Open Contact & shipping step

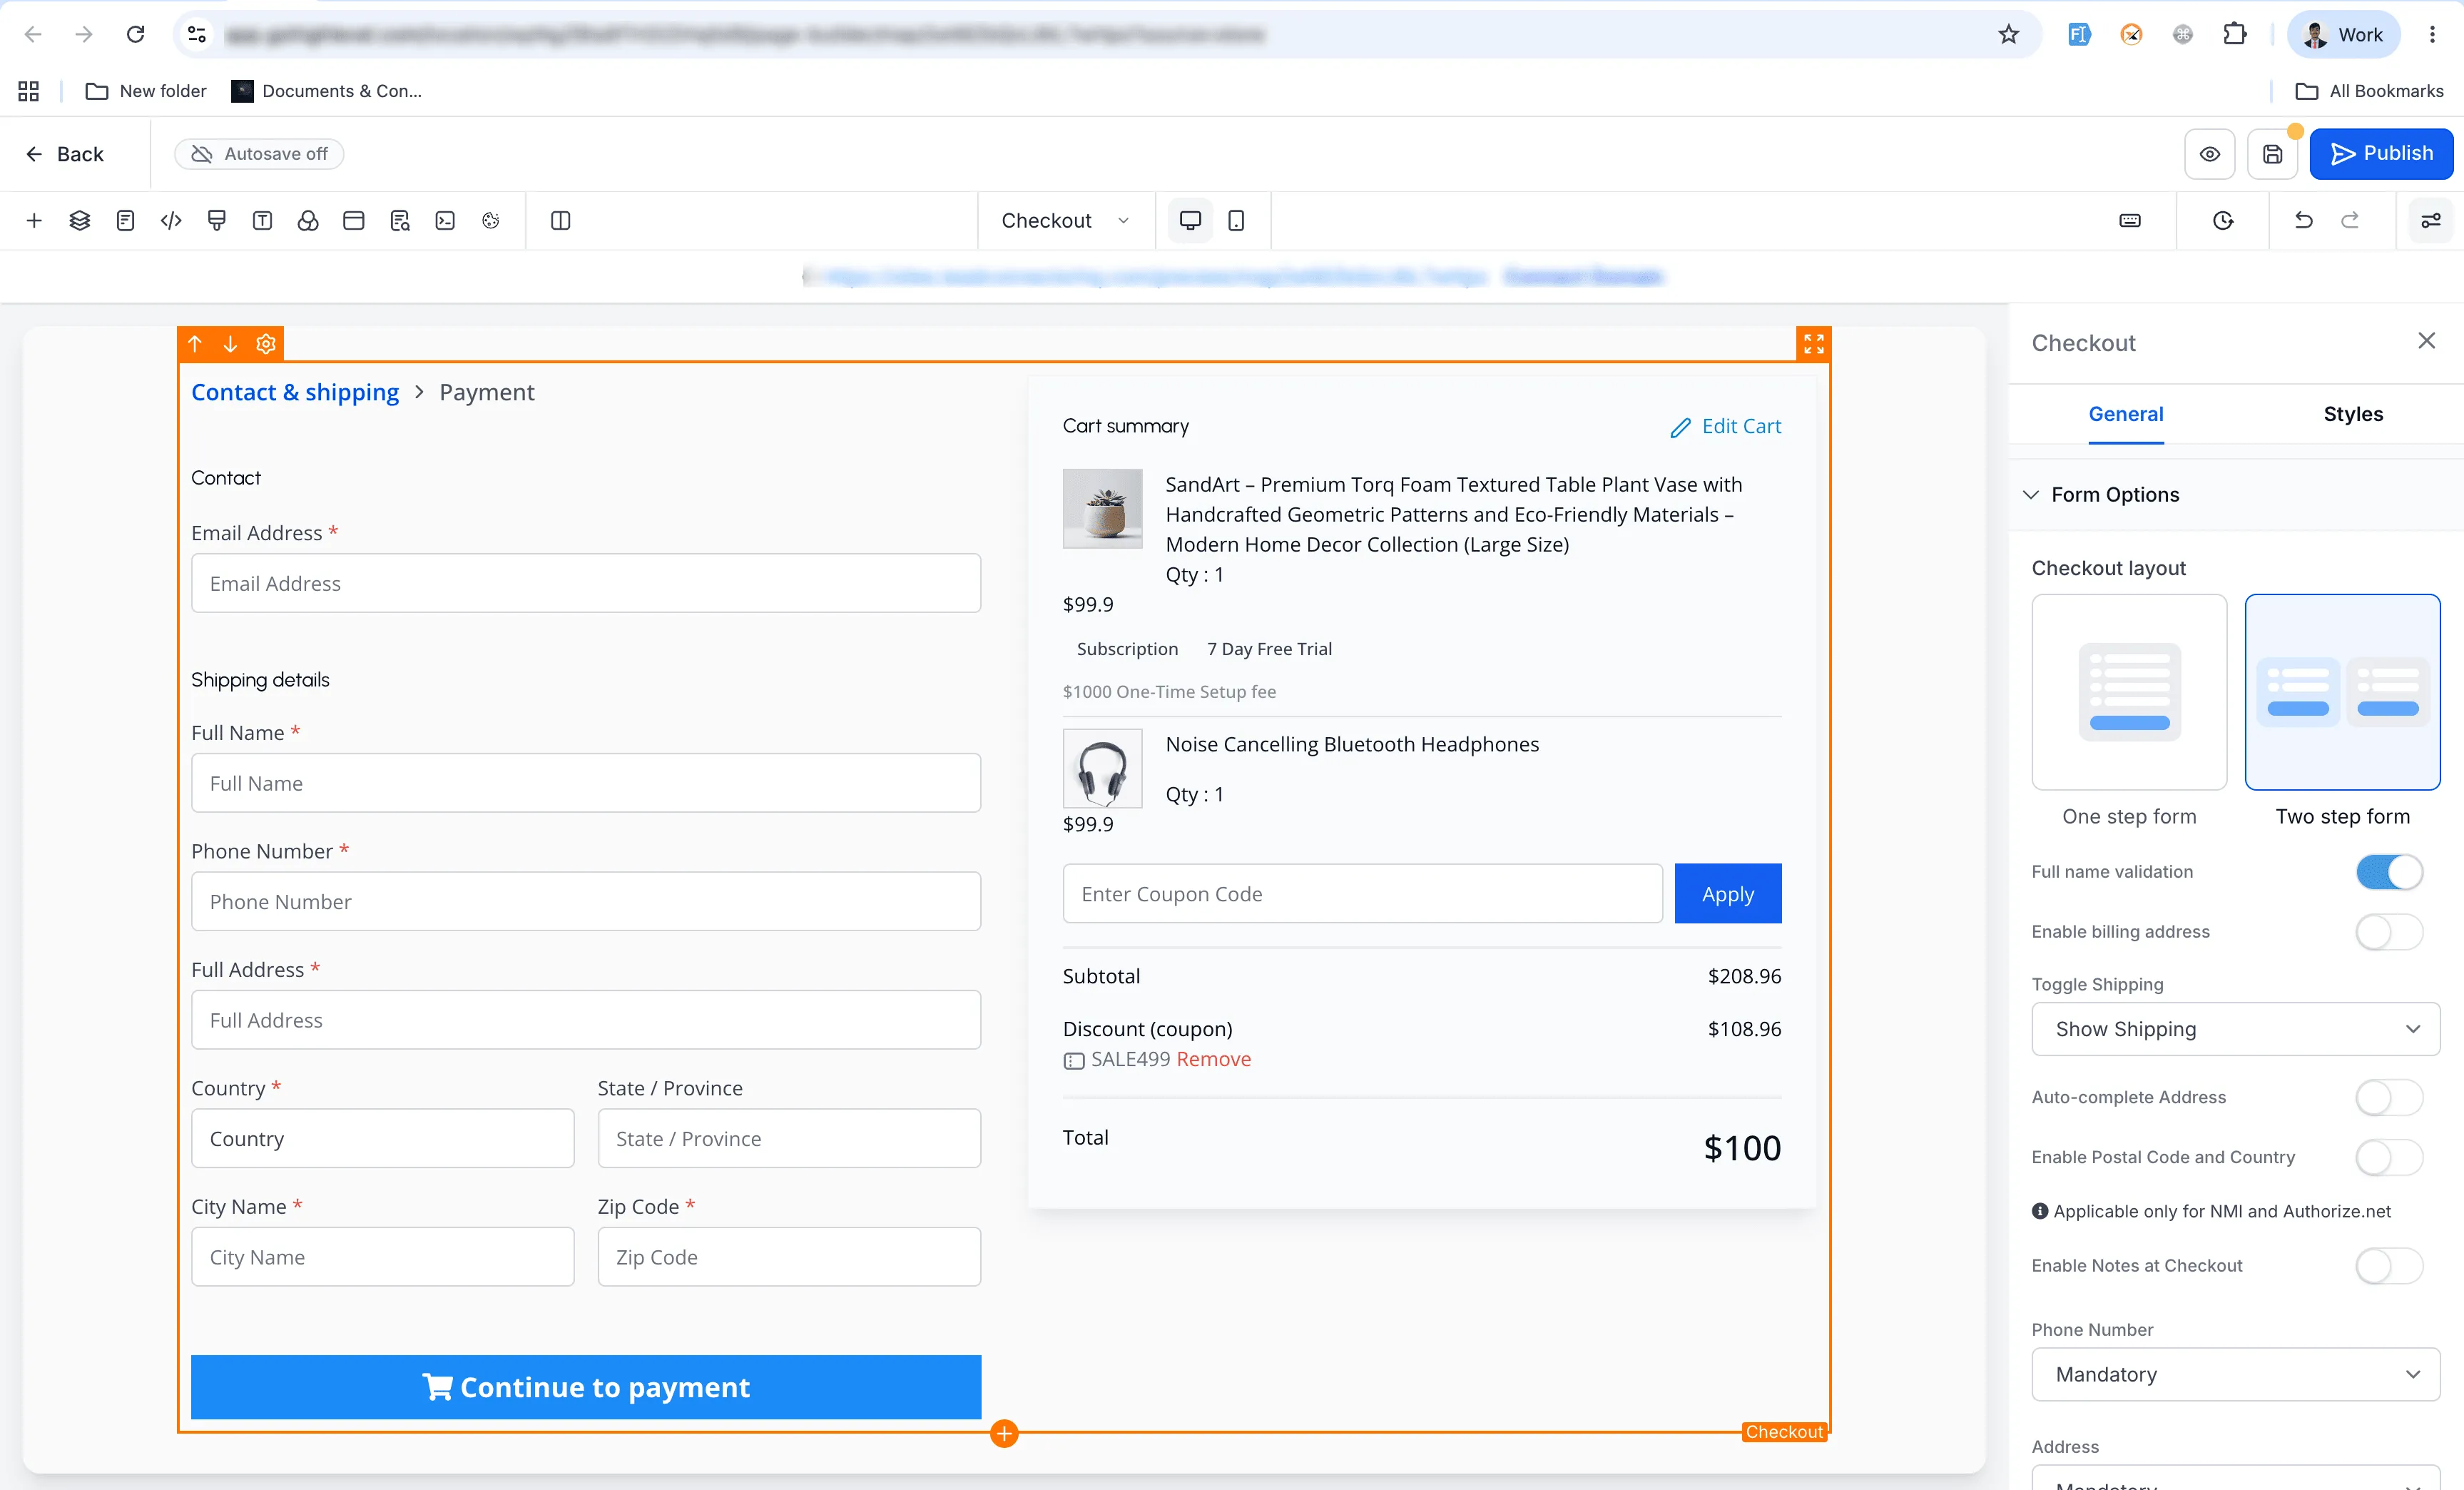[x=295, y=392]
